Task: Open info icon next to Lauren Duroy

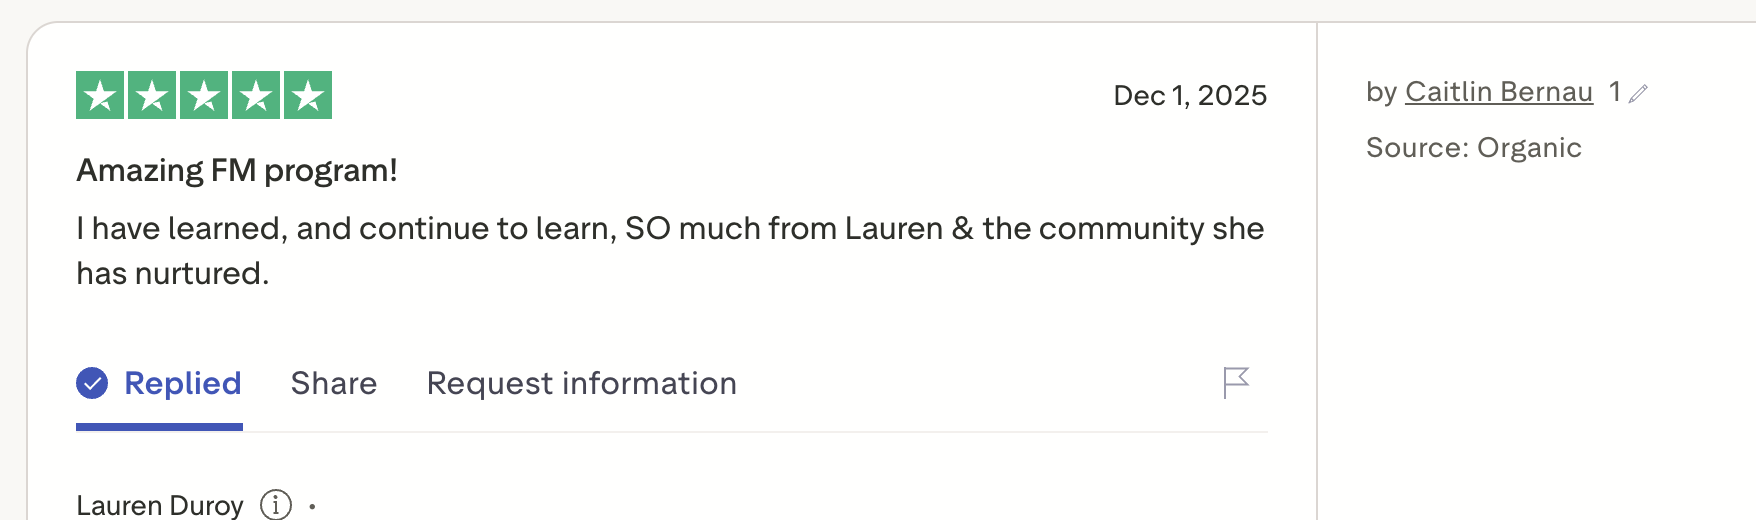Action: [276, 505]
